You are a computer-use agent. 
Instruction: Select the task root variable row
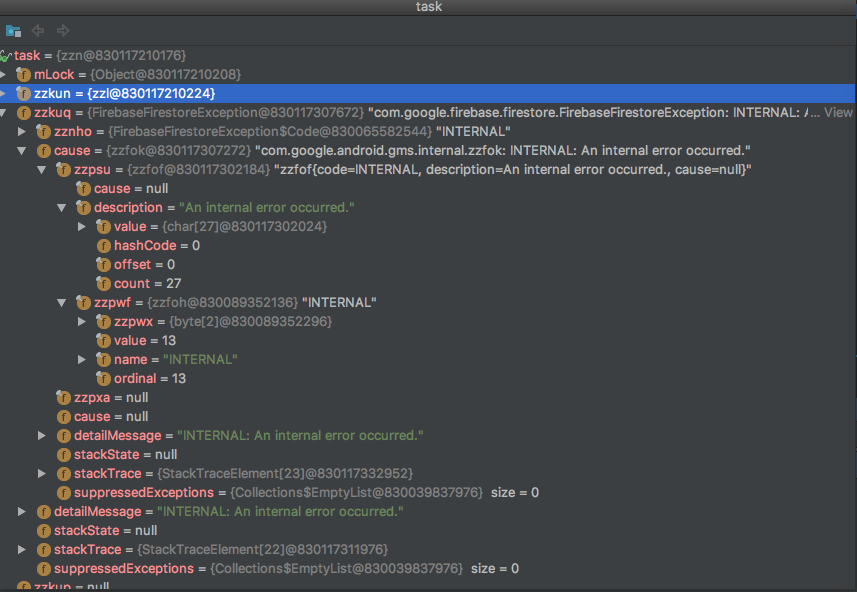point(428,56)
